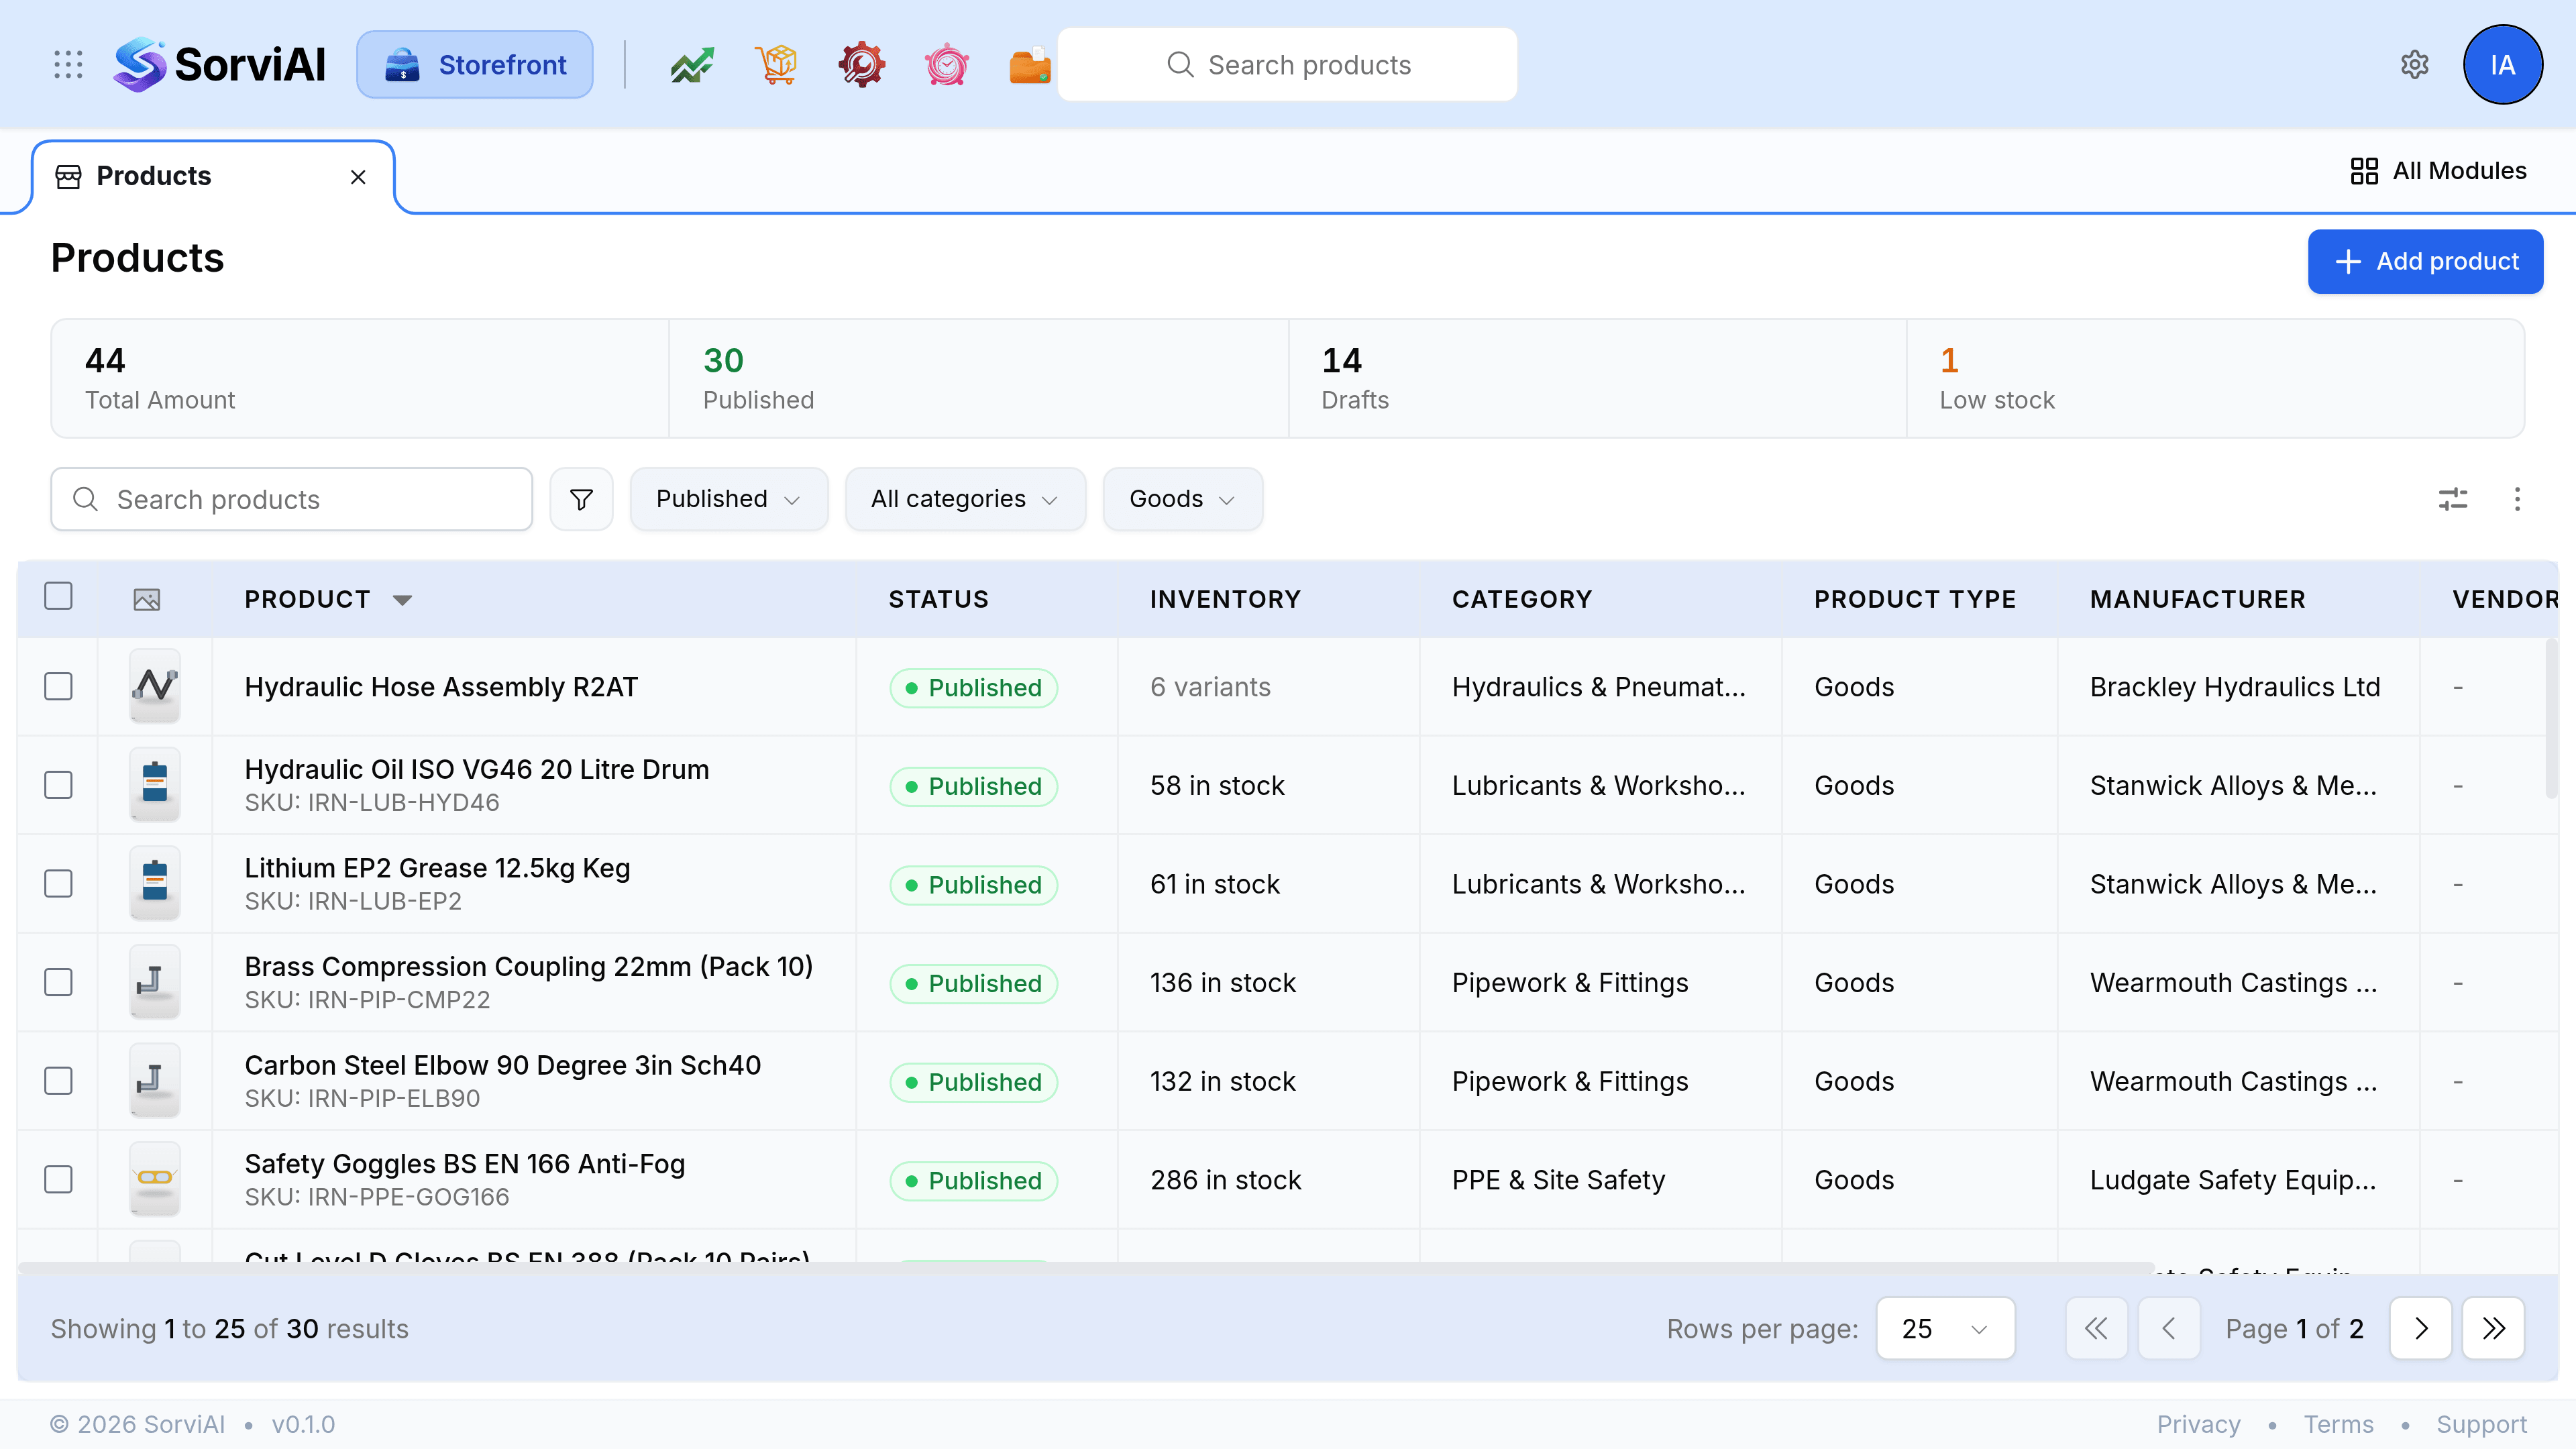This screenshot has width=2576, height=1449.
Task: Open the Terms link
Action: pos(2338,1424)
